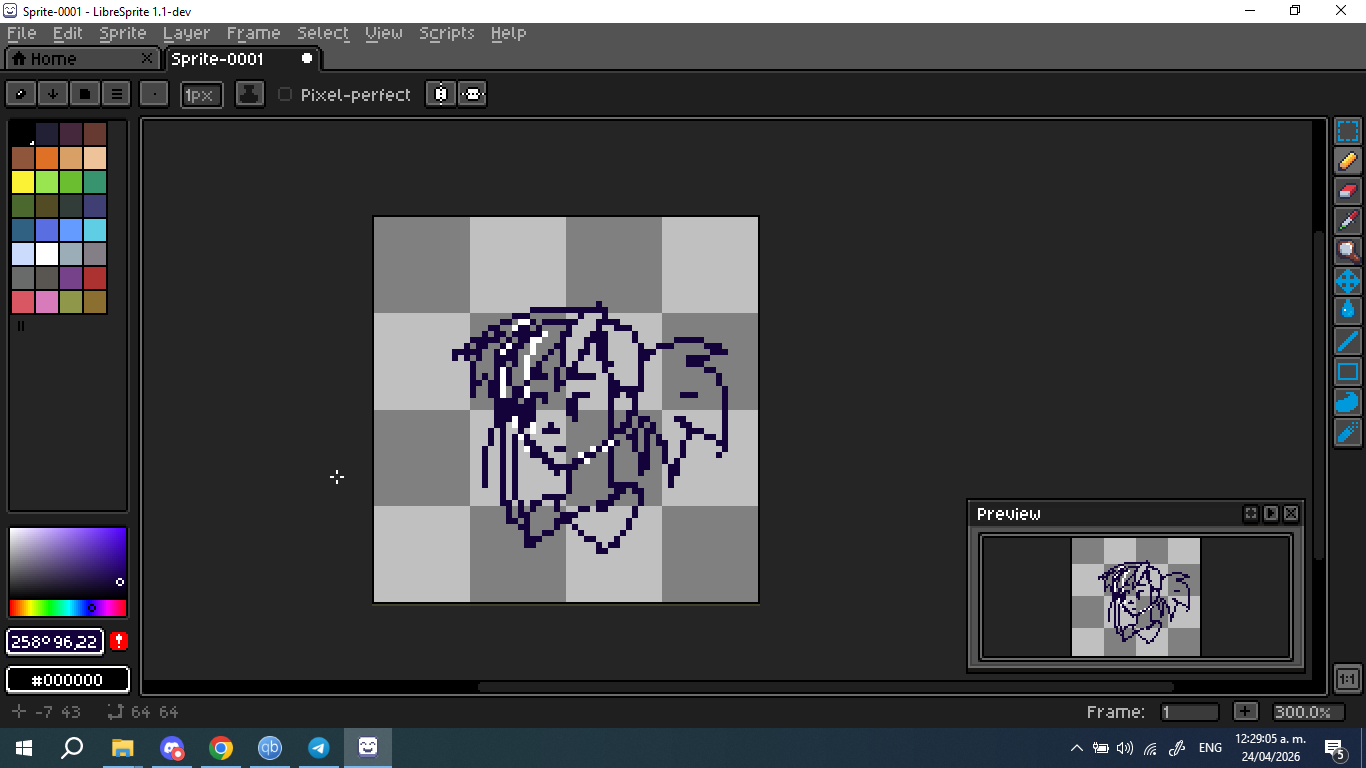
Task: Open the ink type stamp button
Action: pos(250,94)
